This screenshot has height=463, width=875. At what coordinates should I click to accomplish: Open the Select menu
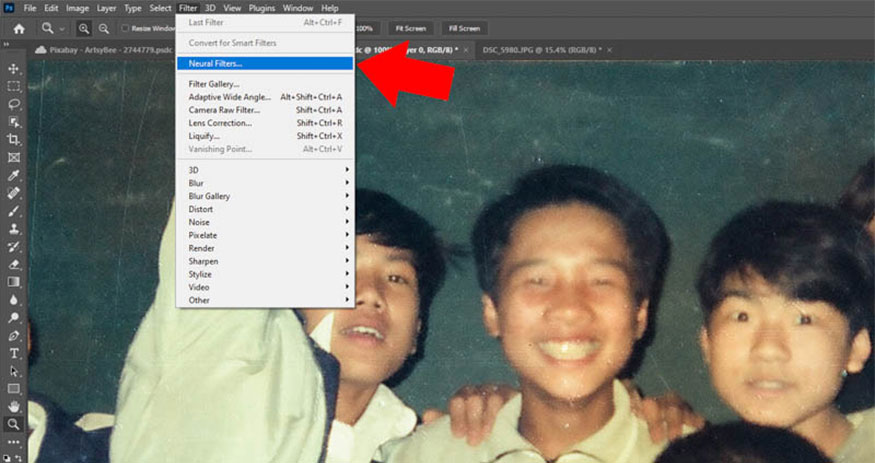(160, 8)
